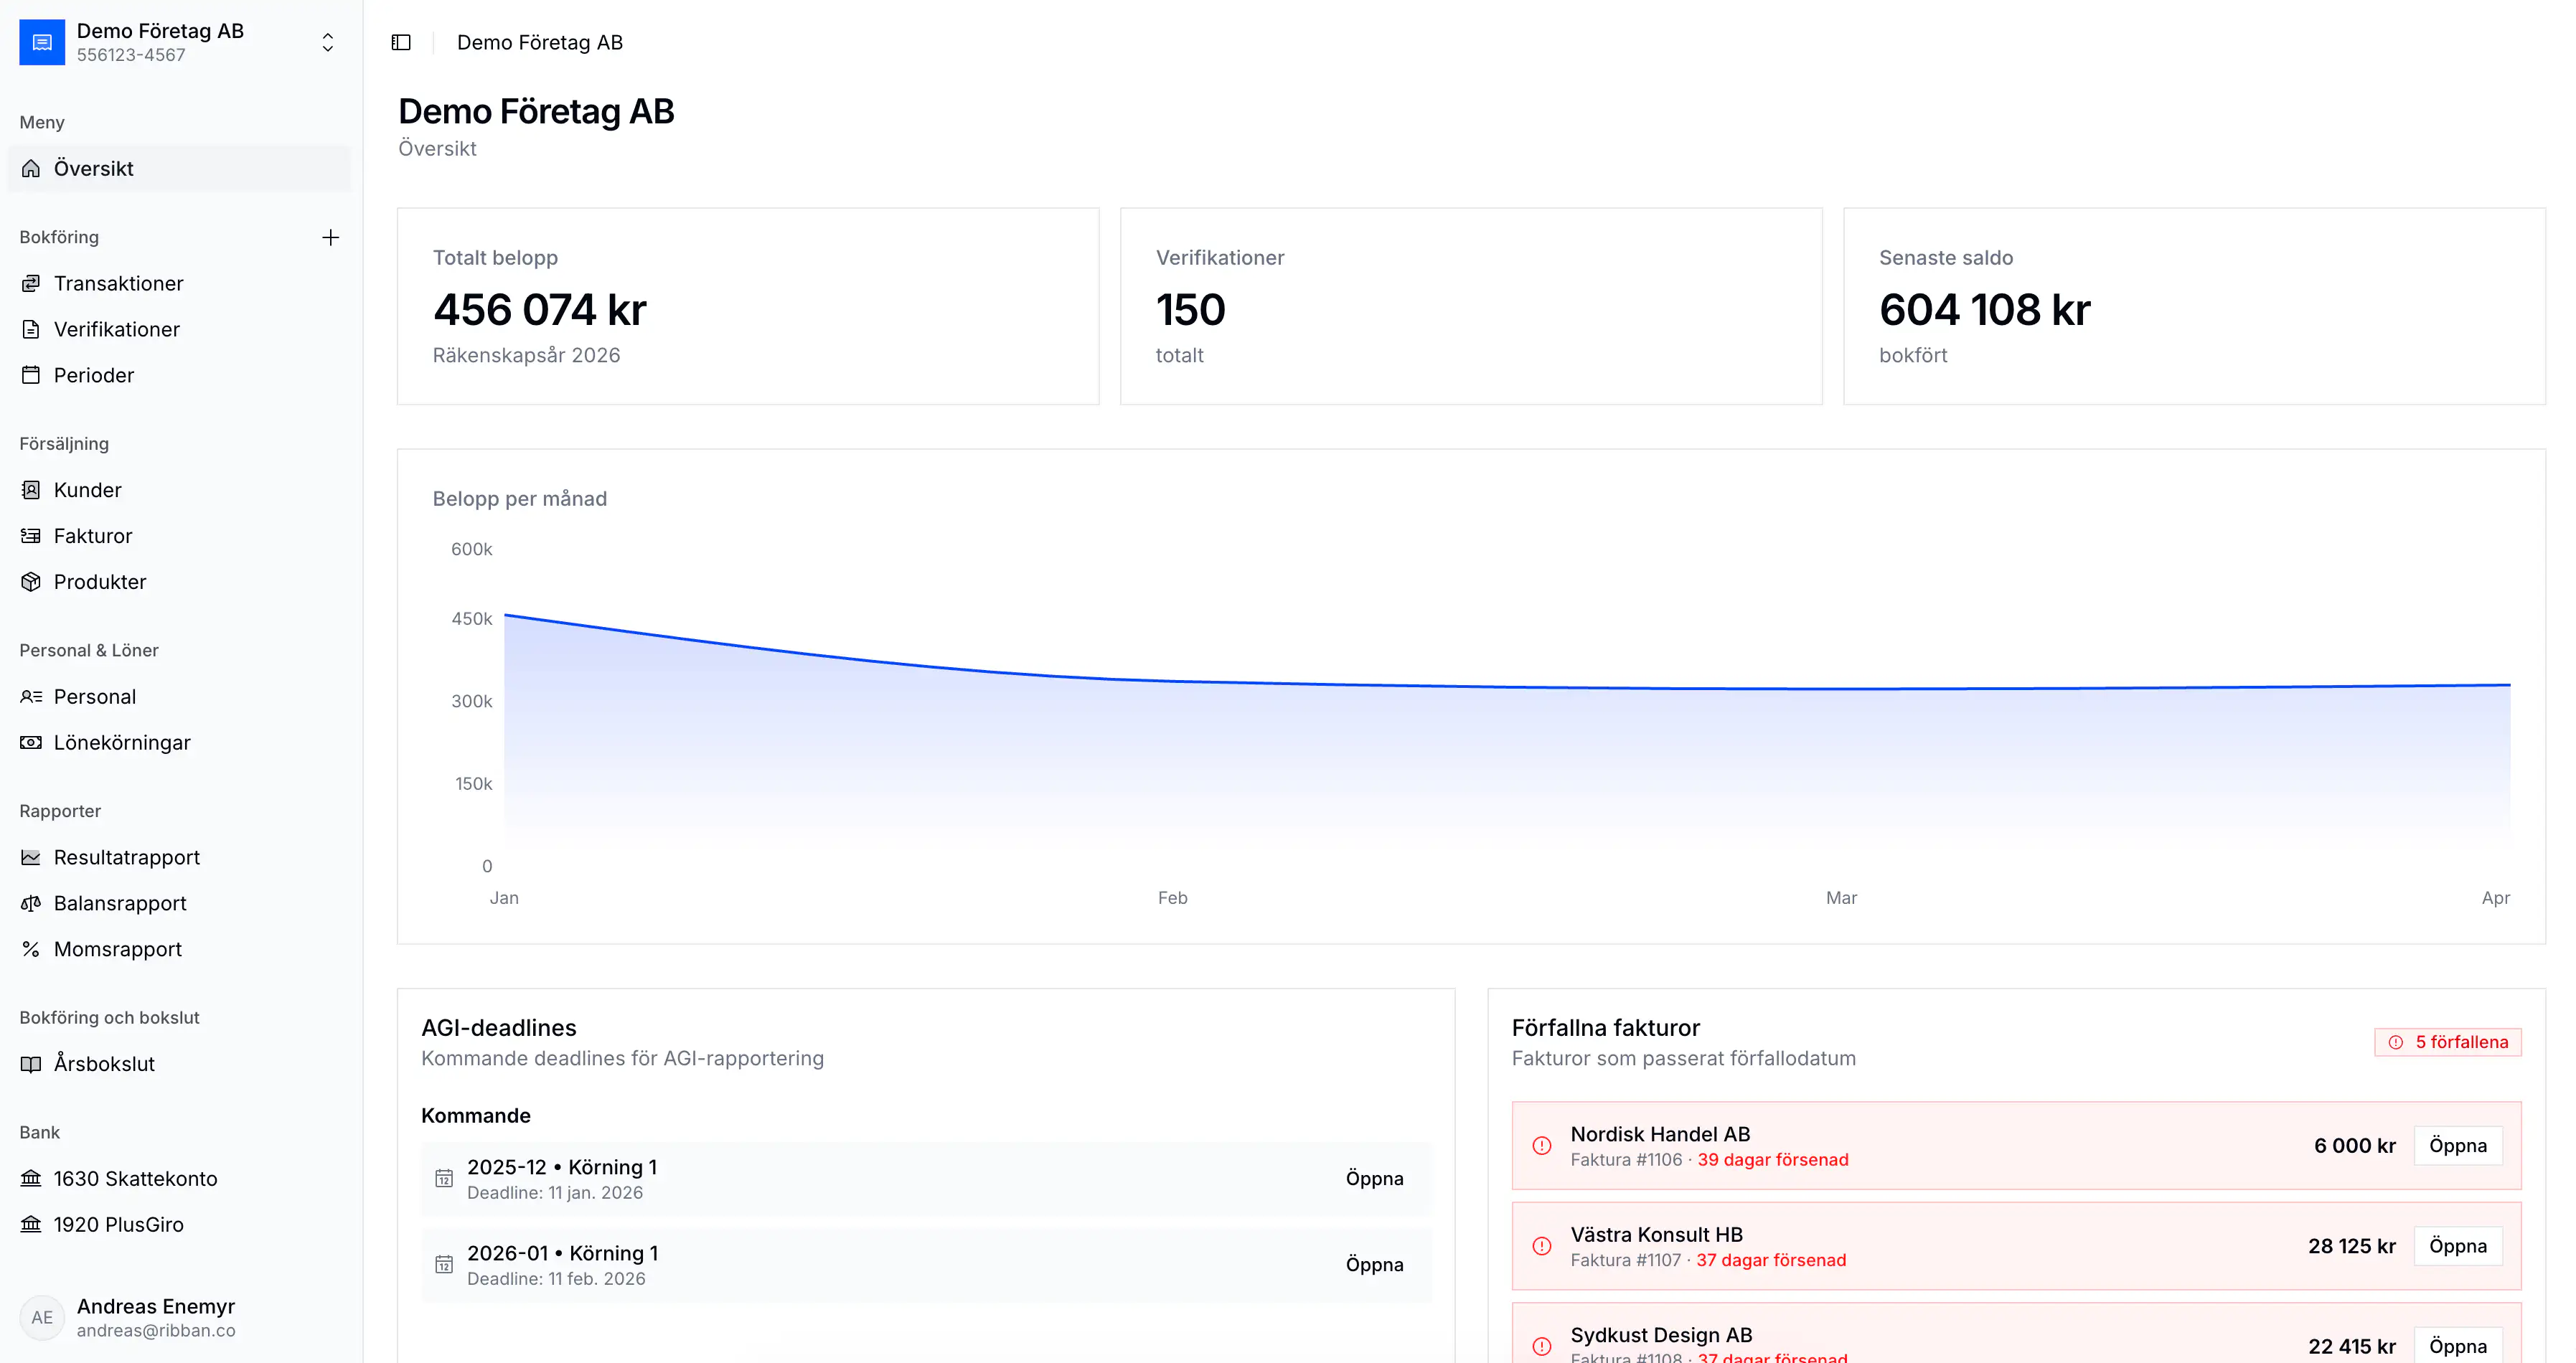Open the 2026-01 Körning 1 deadline
The width and height of the screenshot is (2576, 1363).
pyautogui.click(x=1375, y=1264)
